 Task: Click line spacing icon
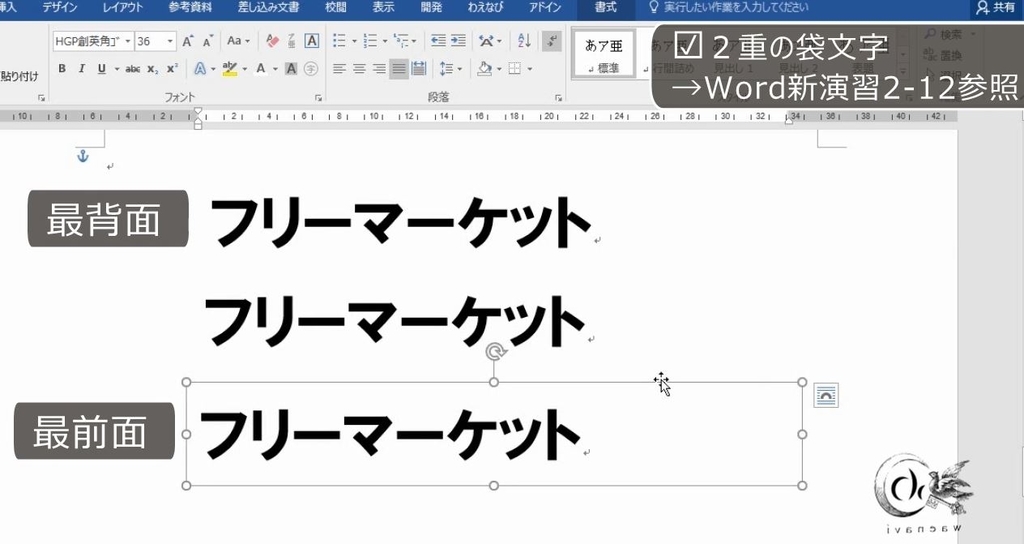pyautogui.click(x=447, y=69)
